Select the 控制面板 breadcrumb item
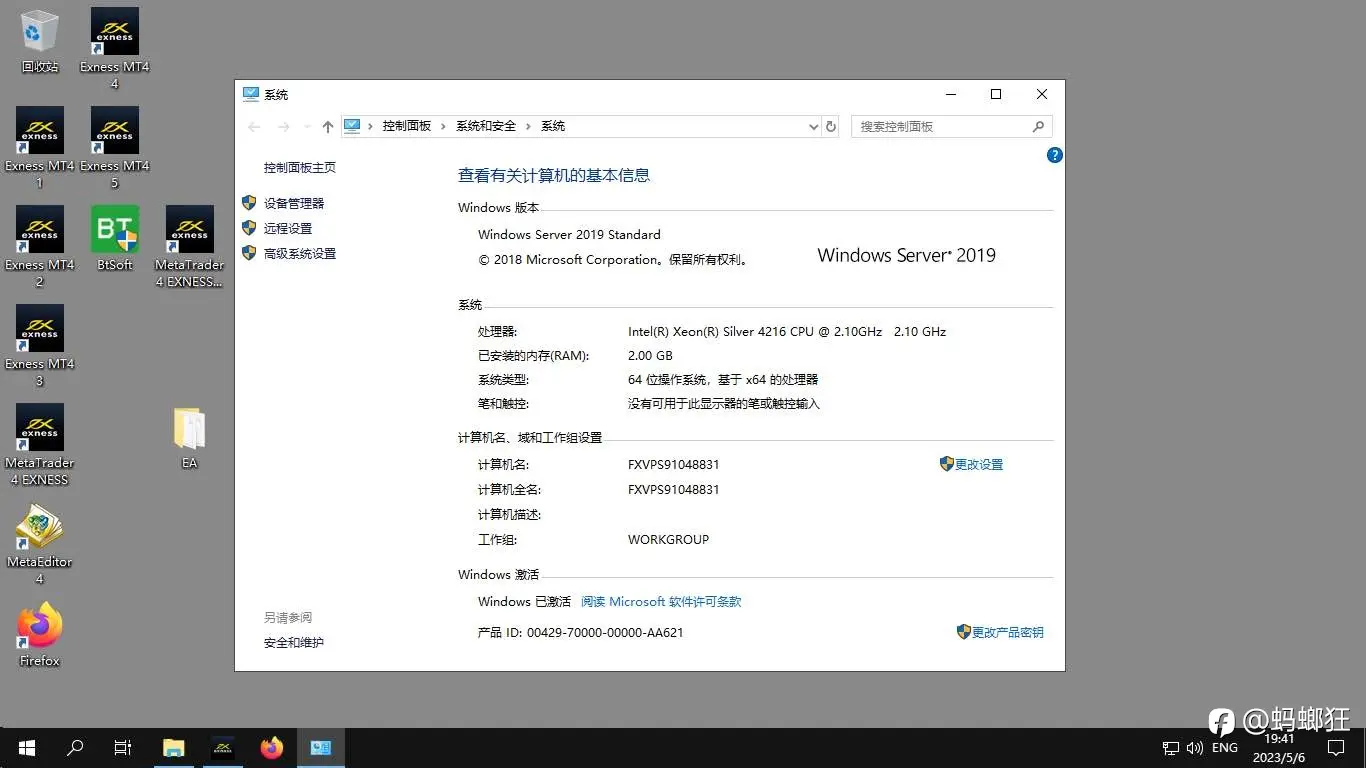1366x768 pixels. point(407,126)
